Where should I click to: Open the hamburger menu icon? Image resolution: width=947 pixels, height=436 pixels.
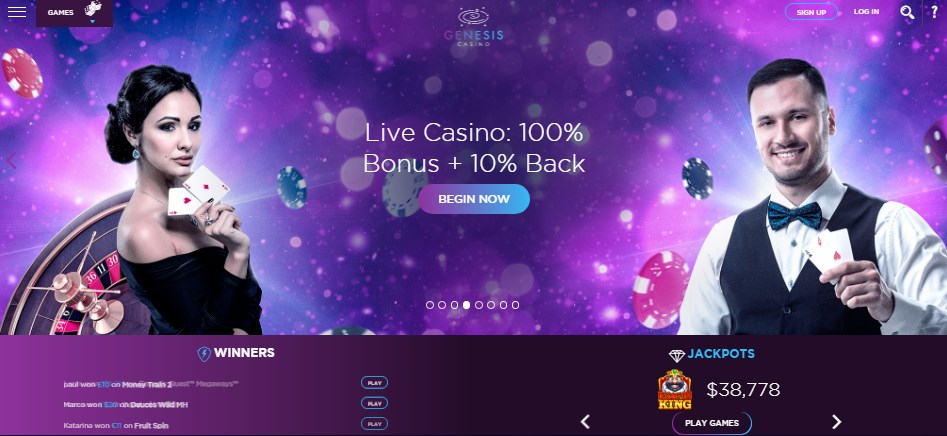(x=17, y=12)
